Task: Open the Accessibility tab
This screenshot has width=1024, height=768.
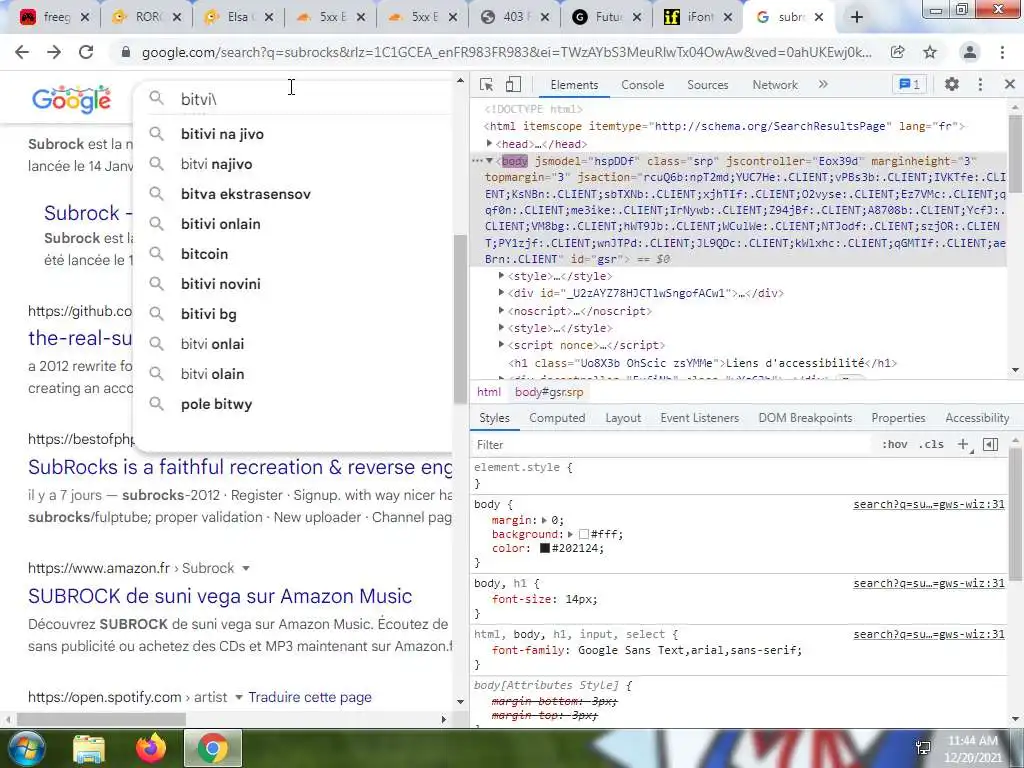Action: click(x=977, y=418)
